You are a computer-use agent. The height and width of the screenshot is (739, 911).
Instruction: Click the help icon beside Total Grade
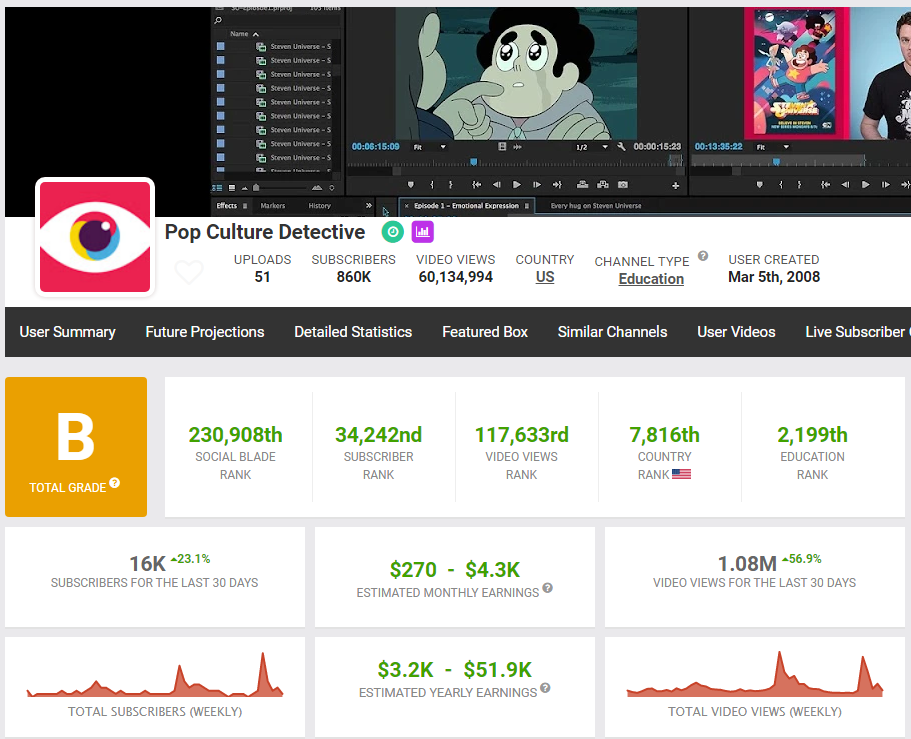pyautogui.click(x=114, y=482)
